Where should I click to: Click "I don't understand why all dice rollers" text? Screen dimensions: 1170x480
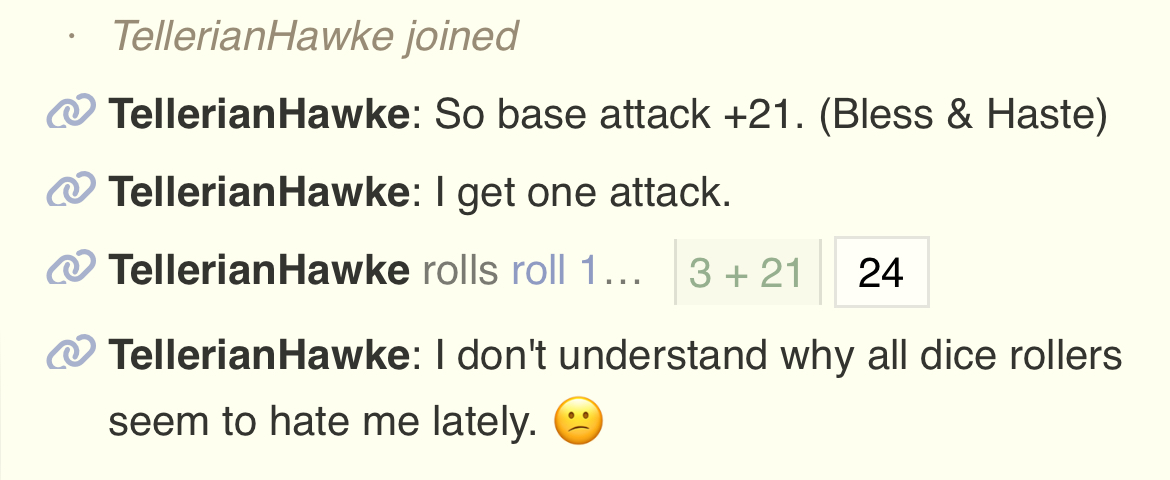(x=778, y=355)
